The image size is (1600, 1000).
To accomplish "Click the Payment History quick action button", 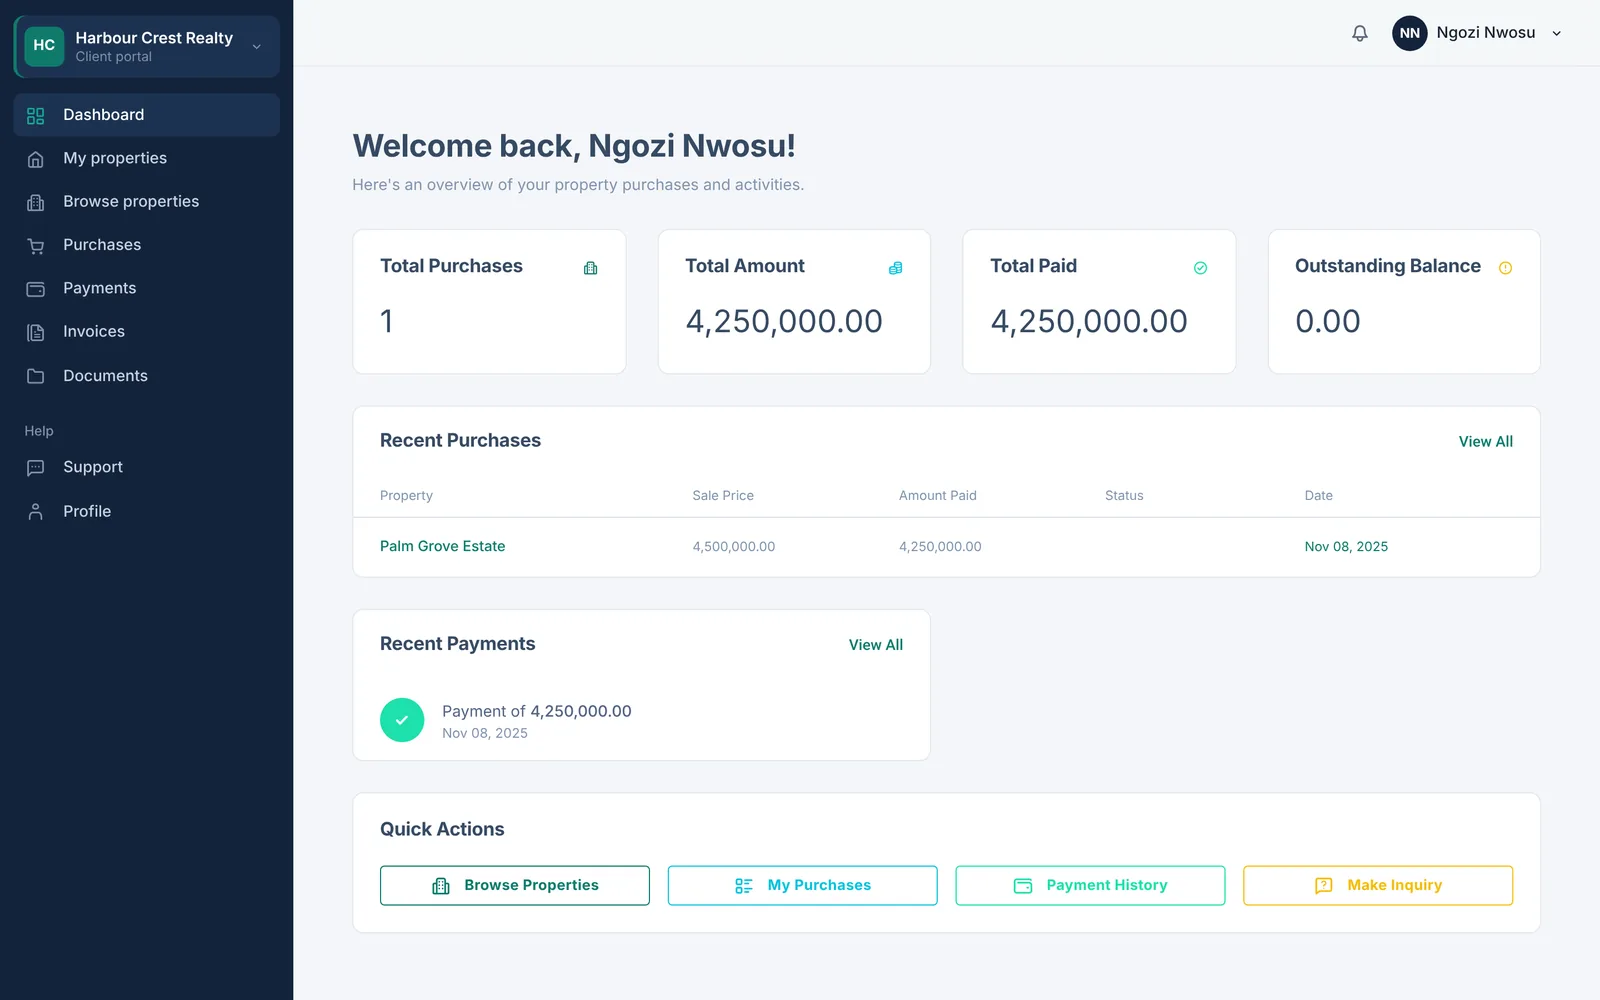I will click(1090, 886).
